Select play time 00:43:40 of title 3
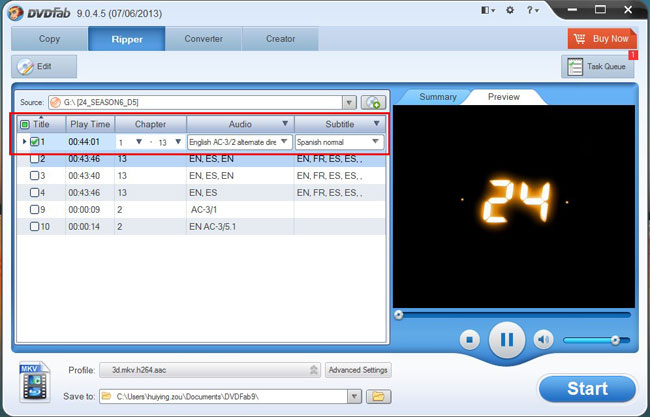 [84, 176]
